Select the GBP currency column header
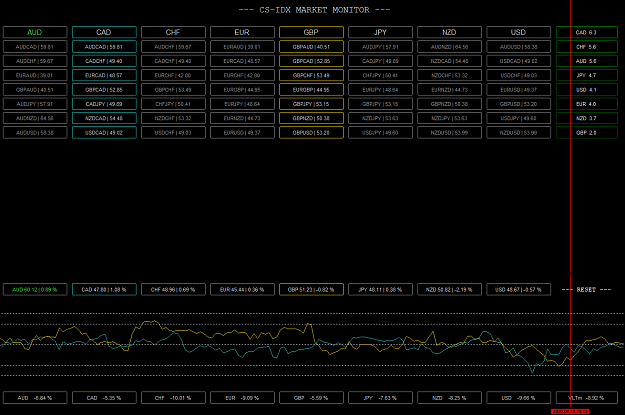Screen dimensions: 625x415 point(311,32)
